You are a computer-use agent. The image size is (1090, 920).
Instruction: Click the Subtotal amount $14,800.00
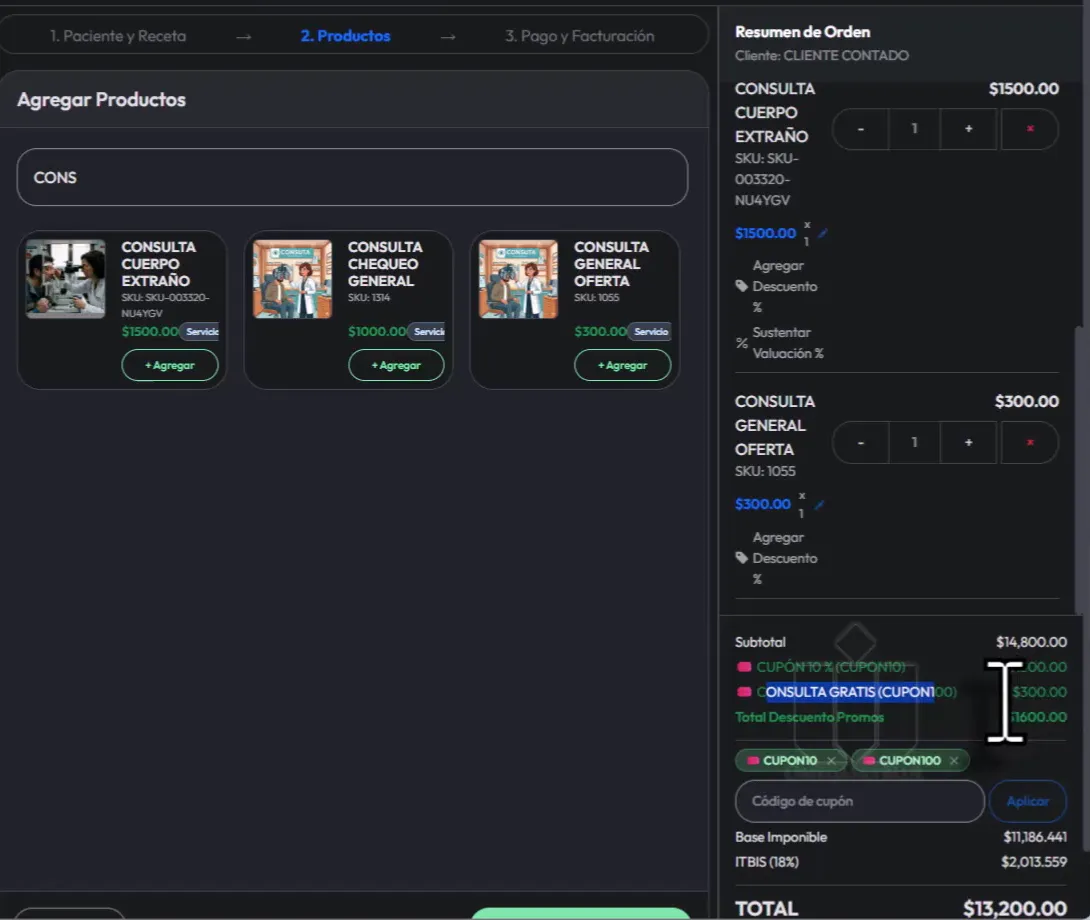point(1031,642)
